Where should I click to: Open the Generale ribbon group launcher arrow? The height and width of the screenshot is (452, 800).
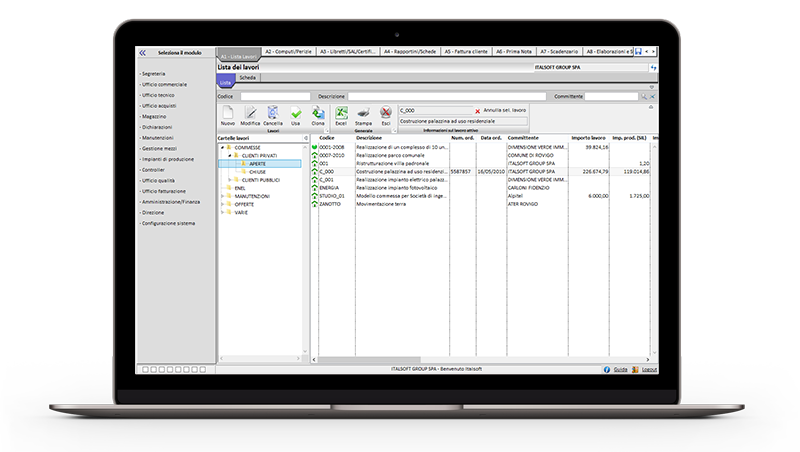pos(393,131)
